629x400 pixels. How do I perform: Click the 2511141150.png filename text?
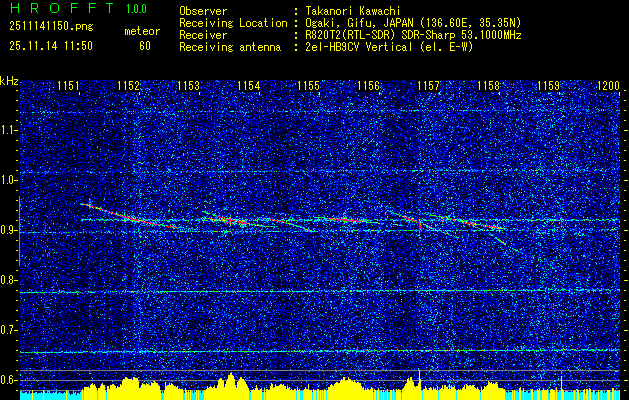tap(51, 27)
